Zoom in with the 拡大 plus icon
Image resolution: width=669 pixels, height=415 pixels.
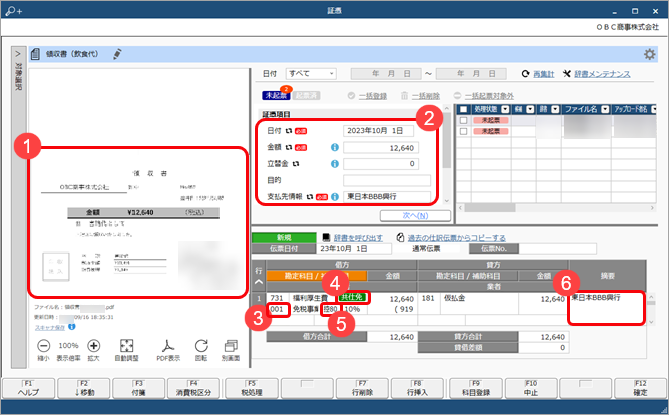click(93, 345)
